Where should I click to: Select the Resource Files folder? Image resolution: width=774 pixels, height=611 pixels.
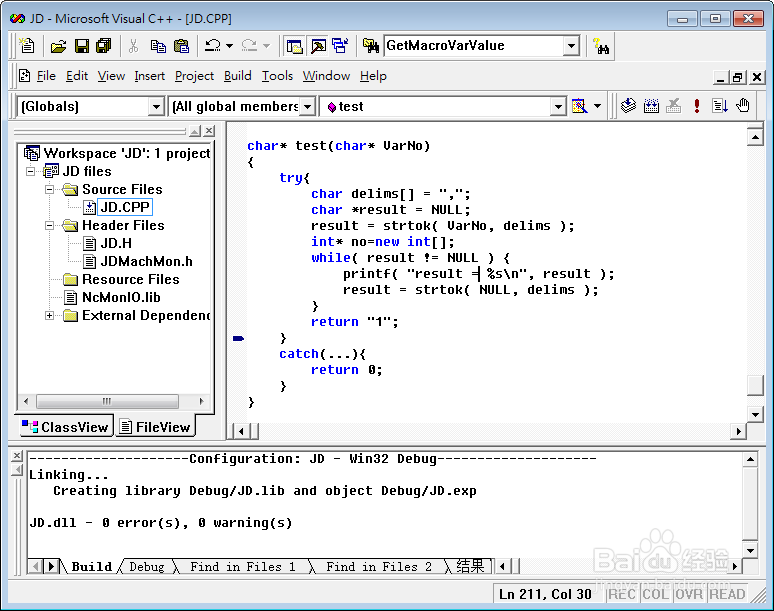130,279
